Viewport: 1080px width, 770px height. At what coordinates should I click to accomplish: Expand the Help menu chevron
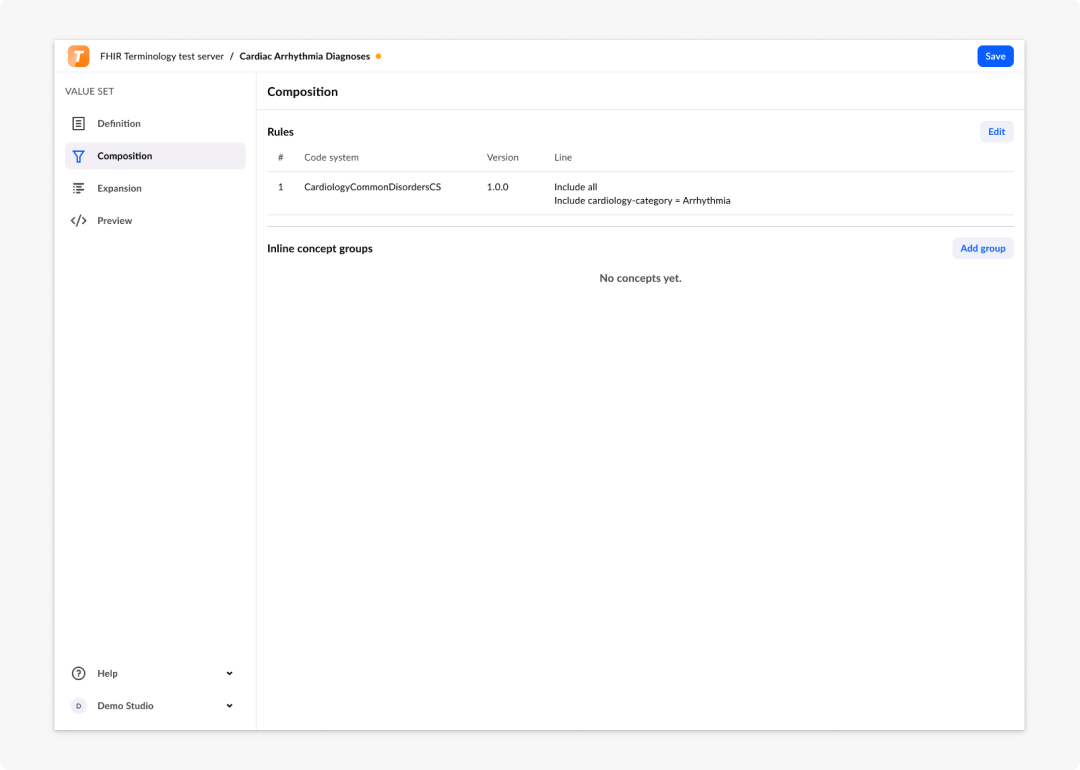pos(229,674)
